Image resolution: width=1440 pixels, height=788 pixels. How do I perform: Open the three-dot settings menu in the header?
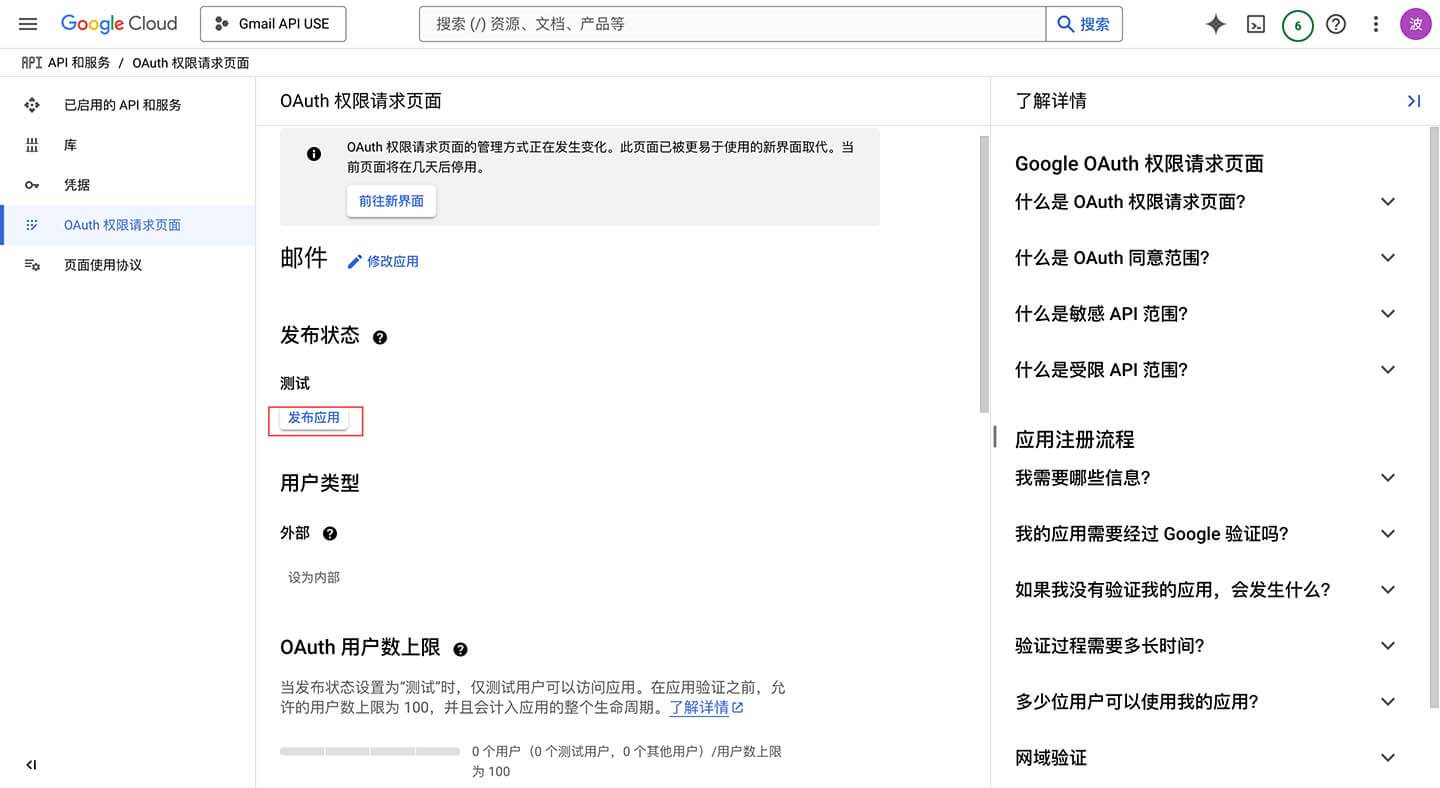click(1376, 25)
